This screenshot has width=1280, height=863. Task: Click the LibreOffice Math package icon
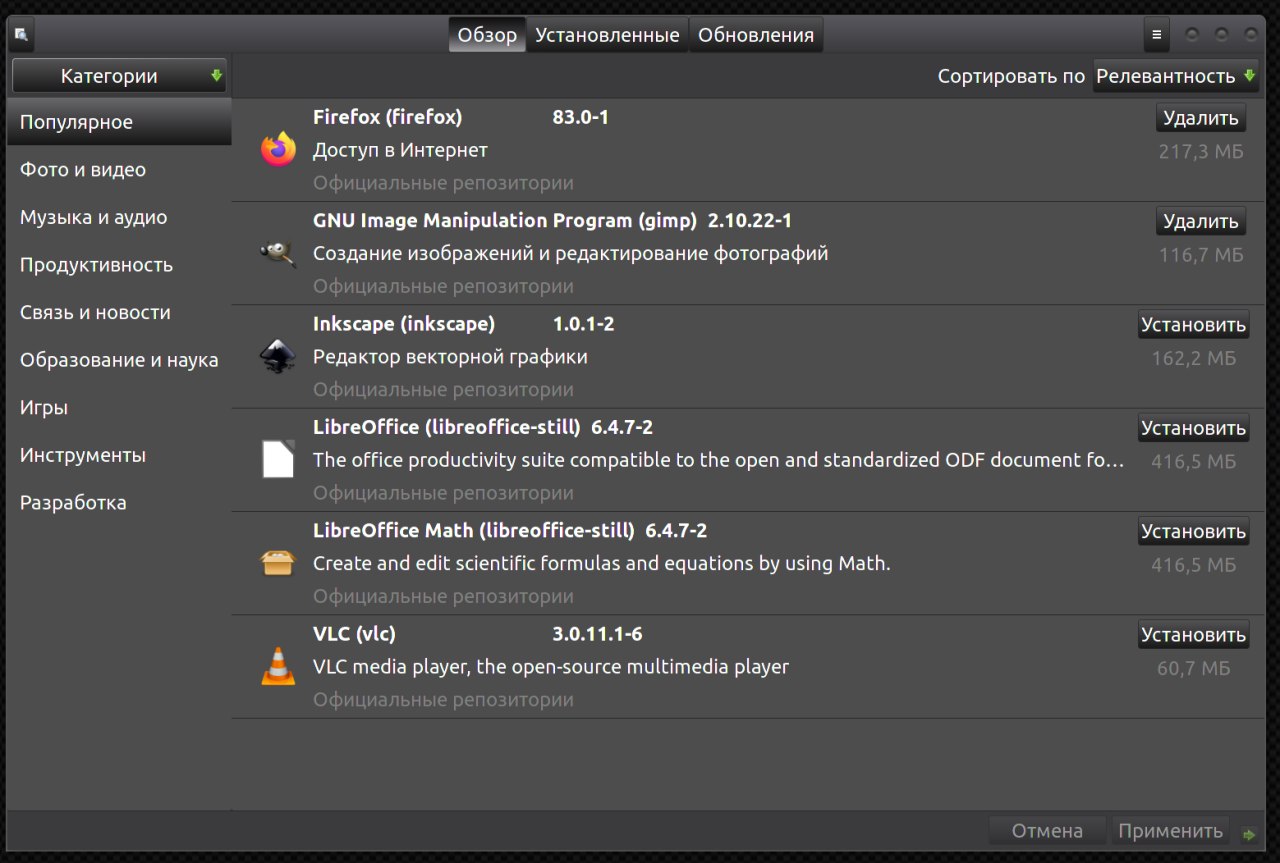click(278, 563)
